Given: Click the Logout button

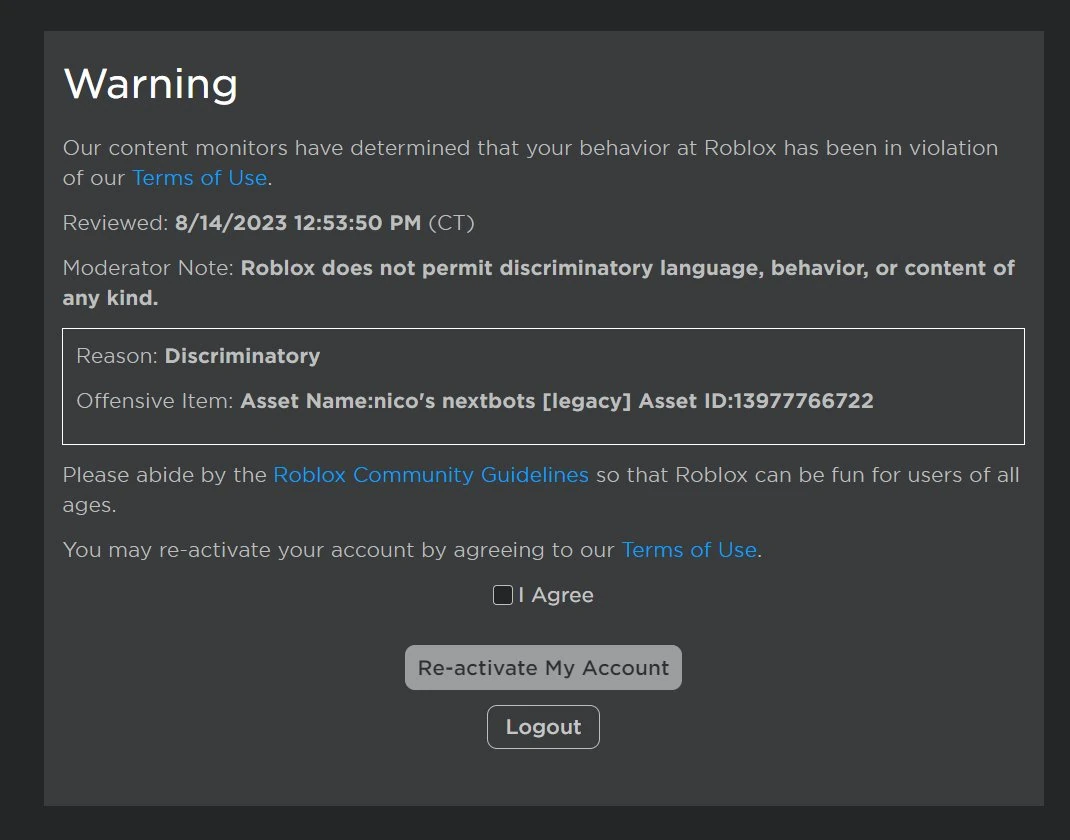Looking at the screenshot, I should pos(543,727).
